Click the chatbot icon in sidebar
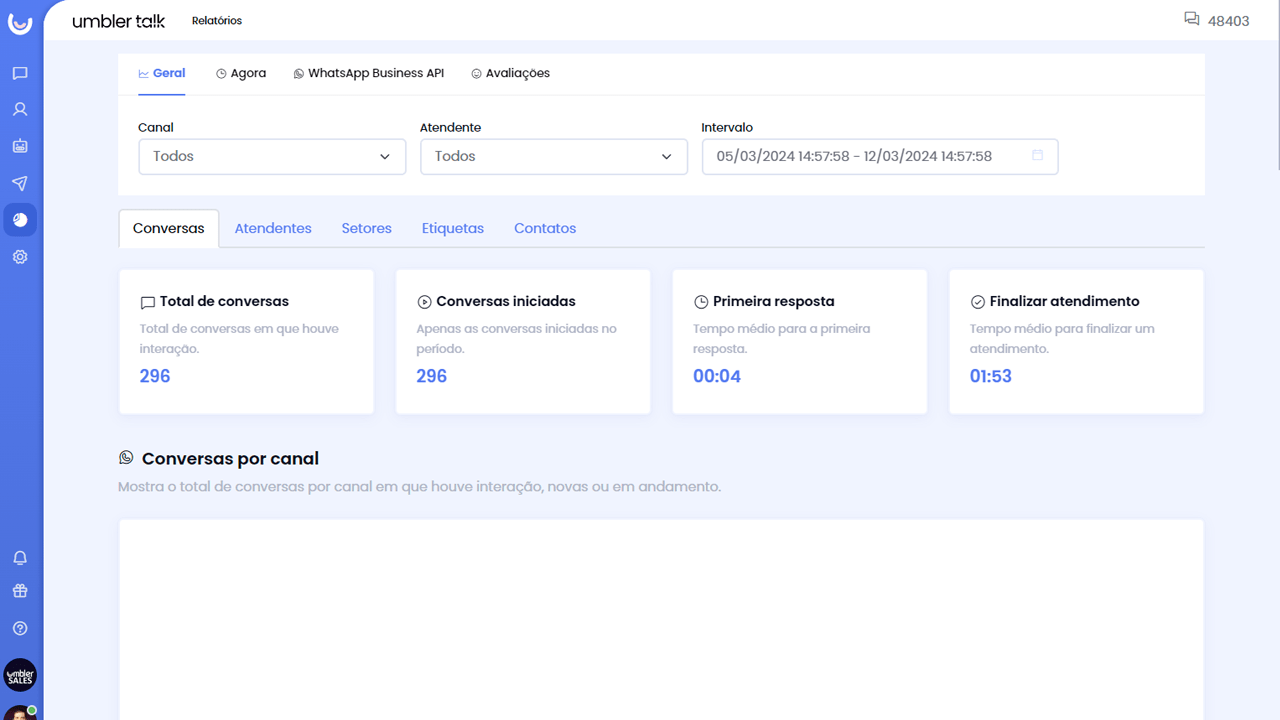 click(20, 146)
